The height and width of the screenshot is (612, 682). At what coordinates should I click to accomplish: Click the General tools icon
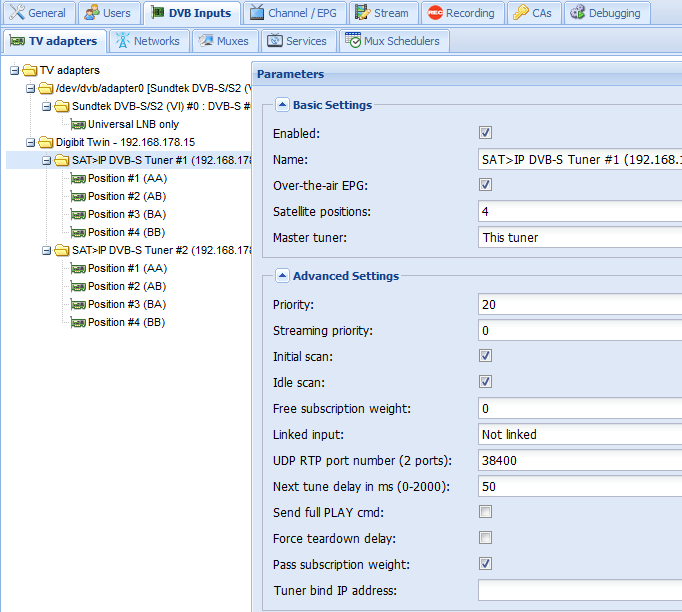(17, 13)
